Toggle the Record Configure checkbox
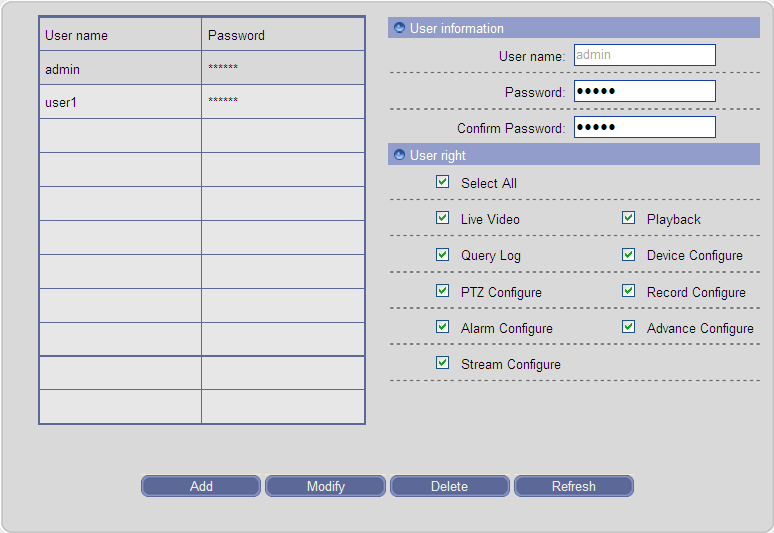Viewport: 774px width, 533px height. click(x=628, y=291)
